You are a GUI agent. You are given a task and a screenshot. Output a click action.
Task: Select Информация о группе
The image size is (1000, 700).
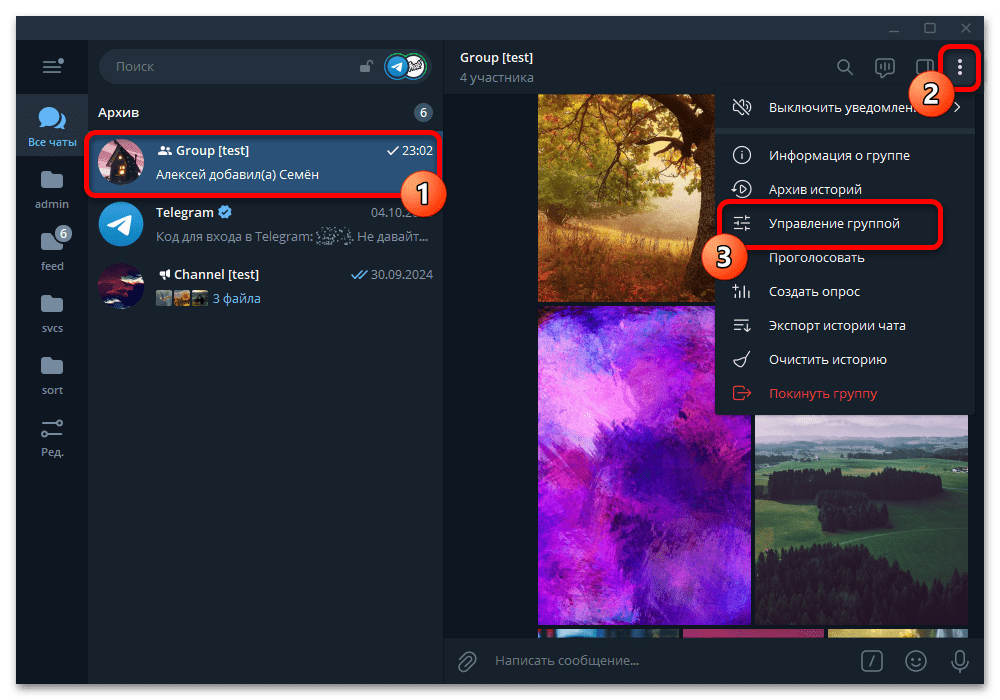(x=845, y=156)
